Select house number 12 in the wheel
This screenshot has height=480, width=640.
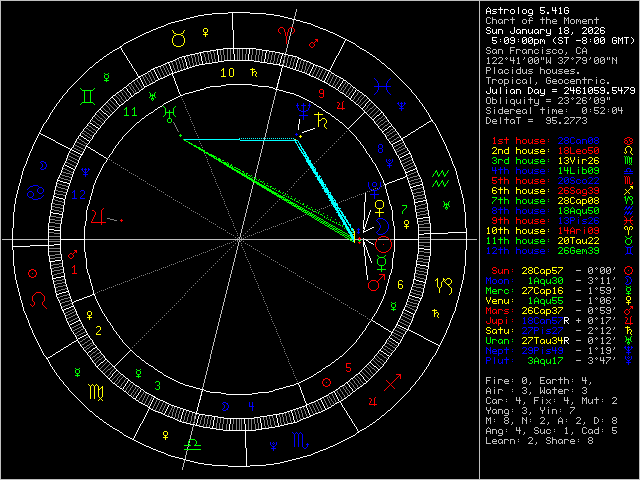pos(78,195)
